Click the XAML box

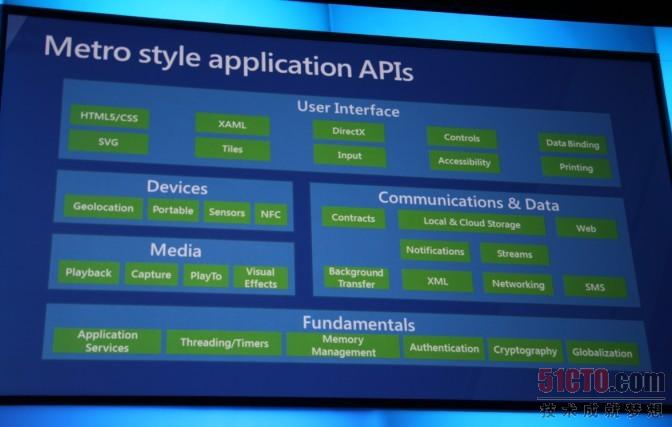232,125
